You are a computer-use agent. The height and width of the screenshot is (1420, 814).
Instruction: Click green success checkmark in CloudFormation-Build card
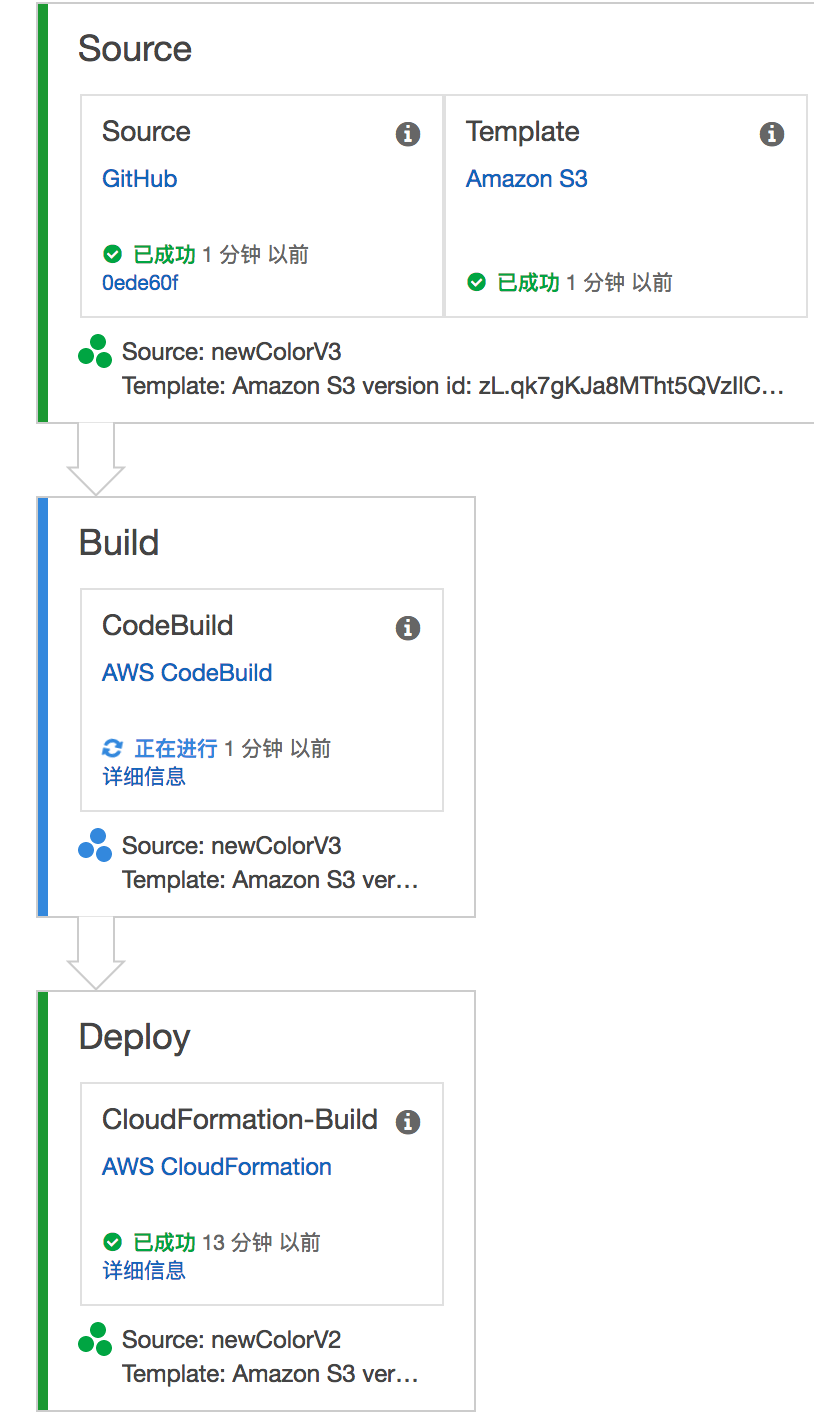tap(112, 1242)
